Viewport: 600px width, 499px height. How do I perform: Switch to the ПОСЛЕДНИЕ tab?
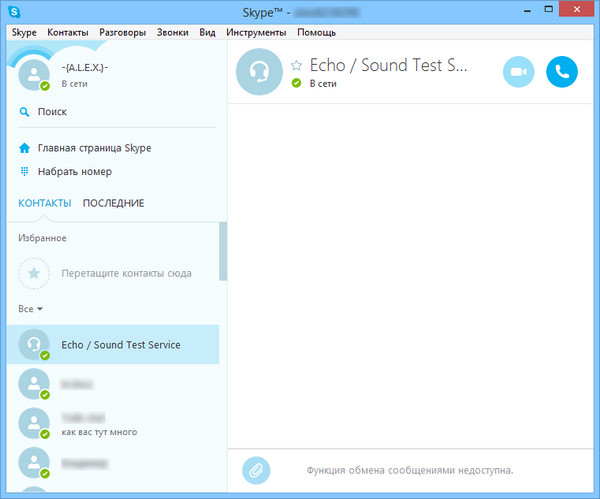pyautogui.click(x=113, y=203)
